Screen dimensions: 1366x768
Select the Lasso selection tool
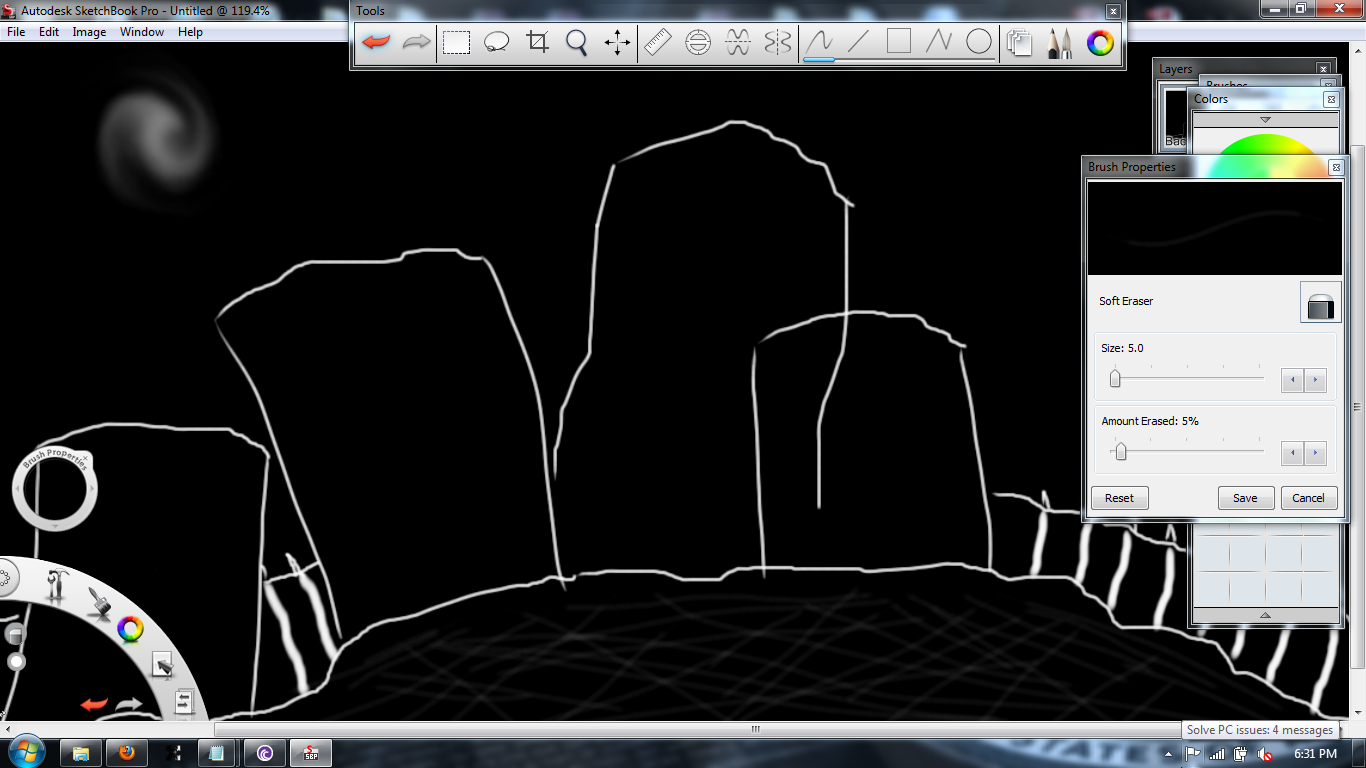[497, 42]
